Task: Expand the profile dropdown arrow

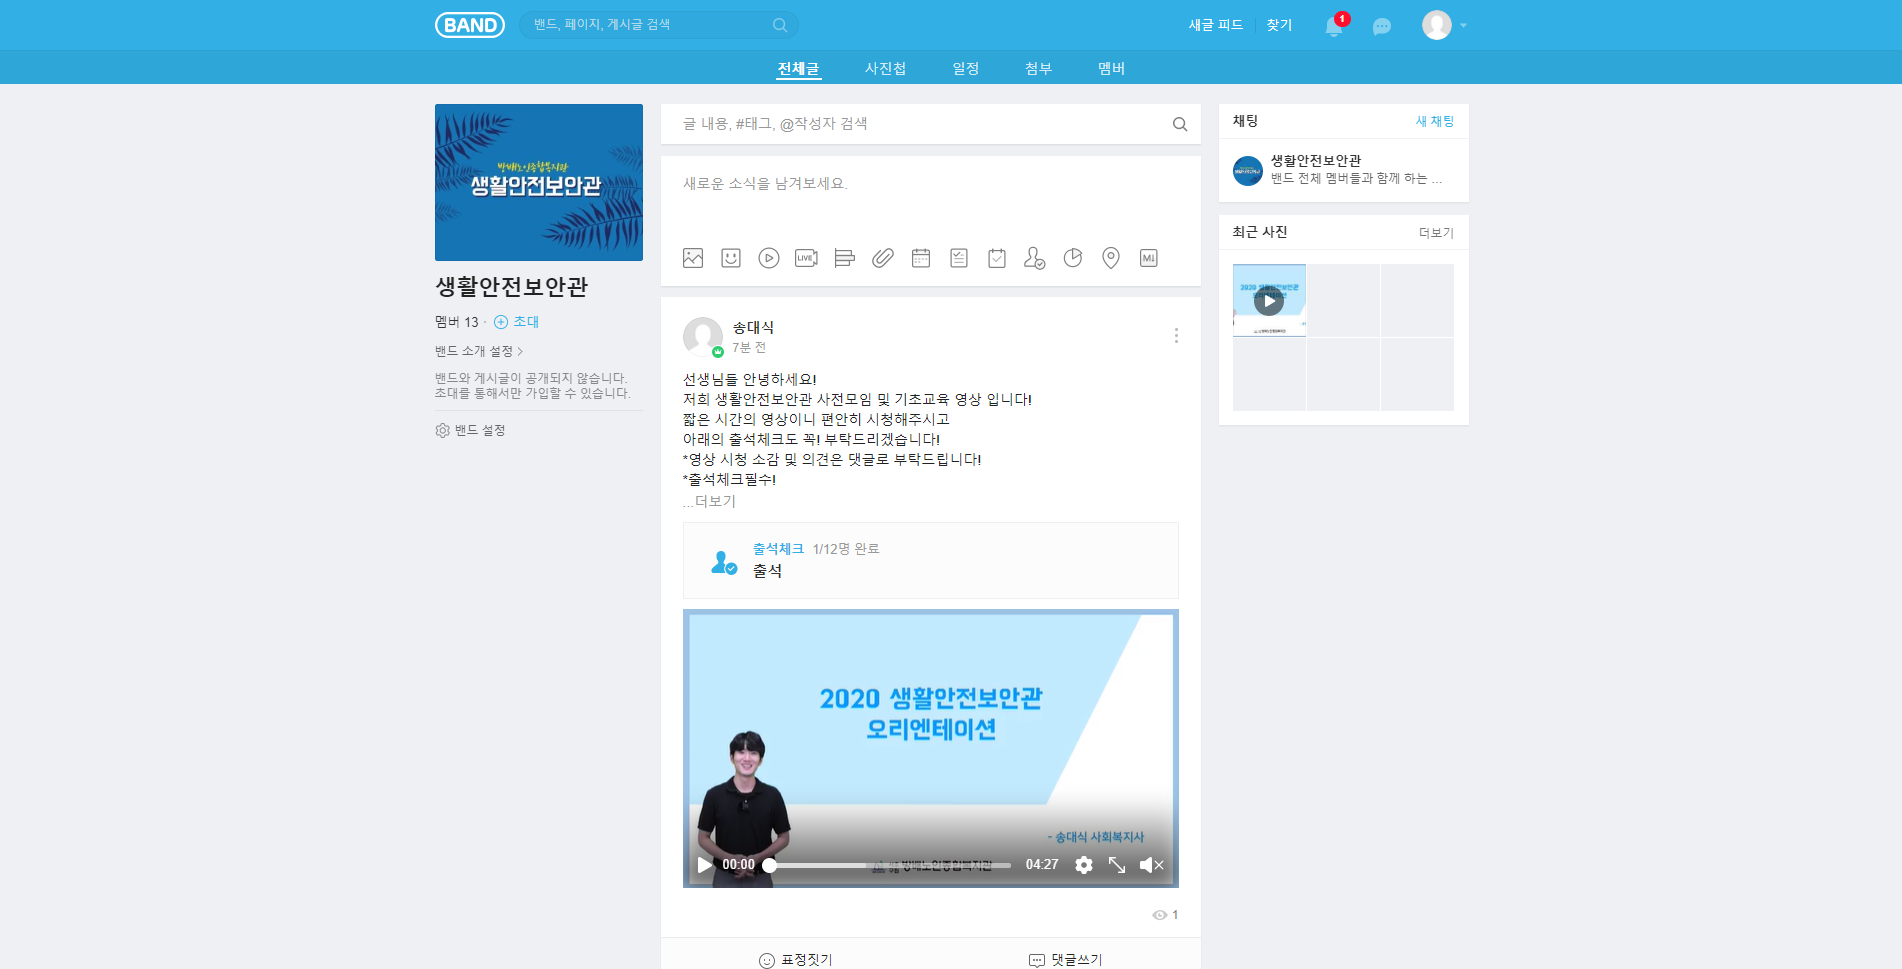Action: [1463, 26]
